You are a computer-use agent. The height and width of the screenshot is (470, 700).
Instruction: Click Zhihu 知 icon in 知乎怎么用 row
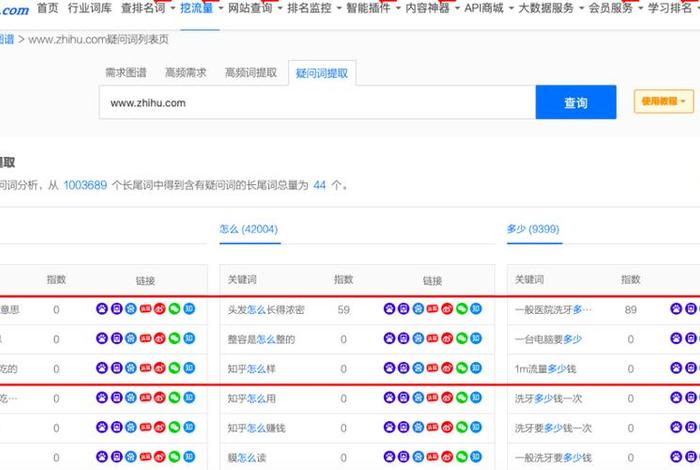tap(476, 398)
